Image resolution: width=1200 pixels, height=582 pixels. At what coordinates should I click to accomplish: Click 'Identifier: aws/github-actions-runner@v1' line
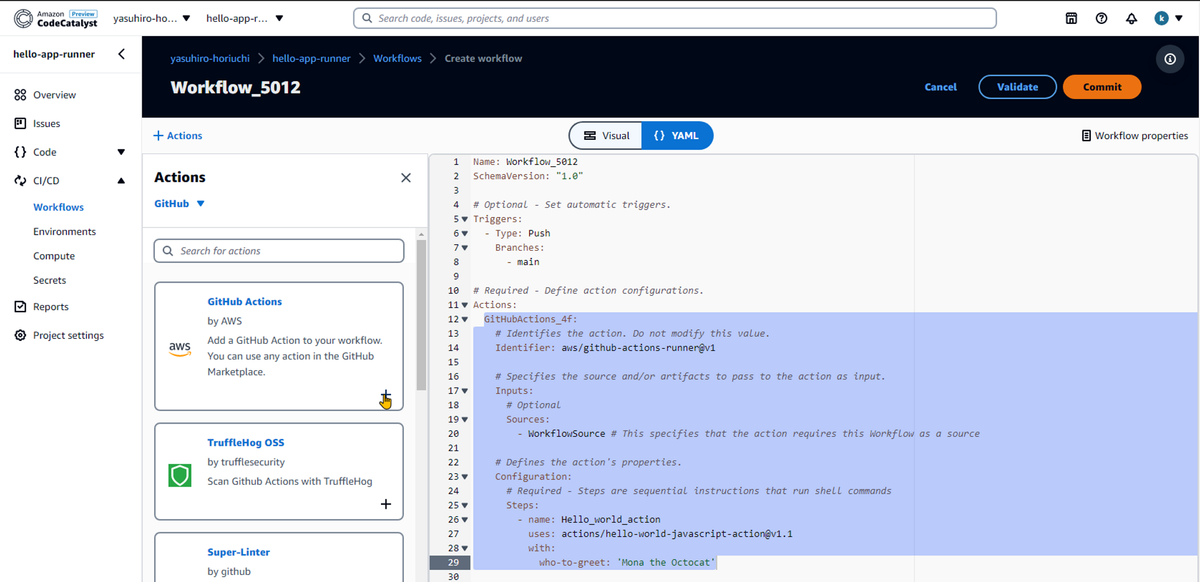(x=605, y=348)
